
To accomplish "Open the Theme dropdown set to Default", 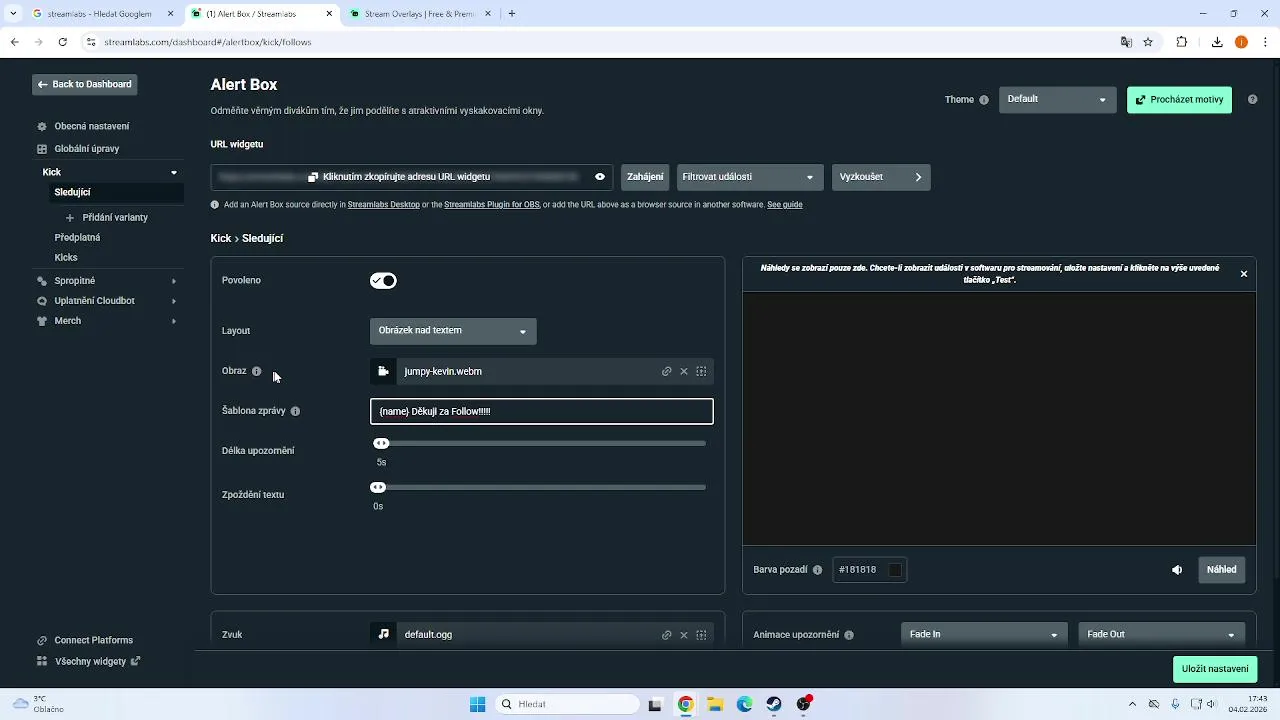I will coord(1057,99).
